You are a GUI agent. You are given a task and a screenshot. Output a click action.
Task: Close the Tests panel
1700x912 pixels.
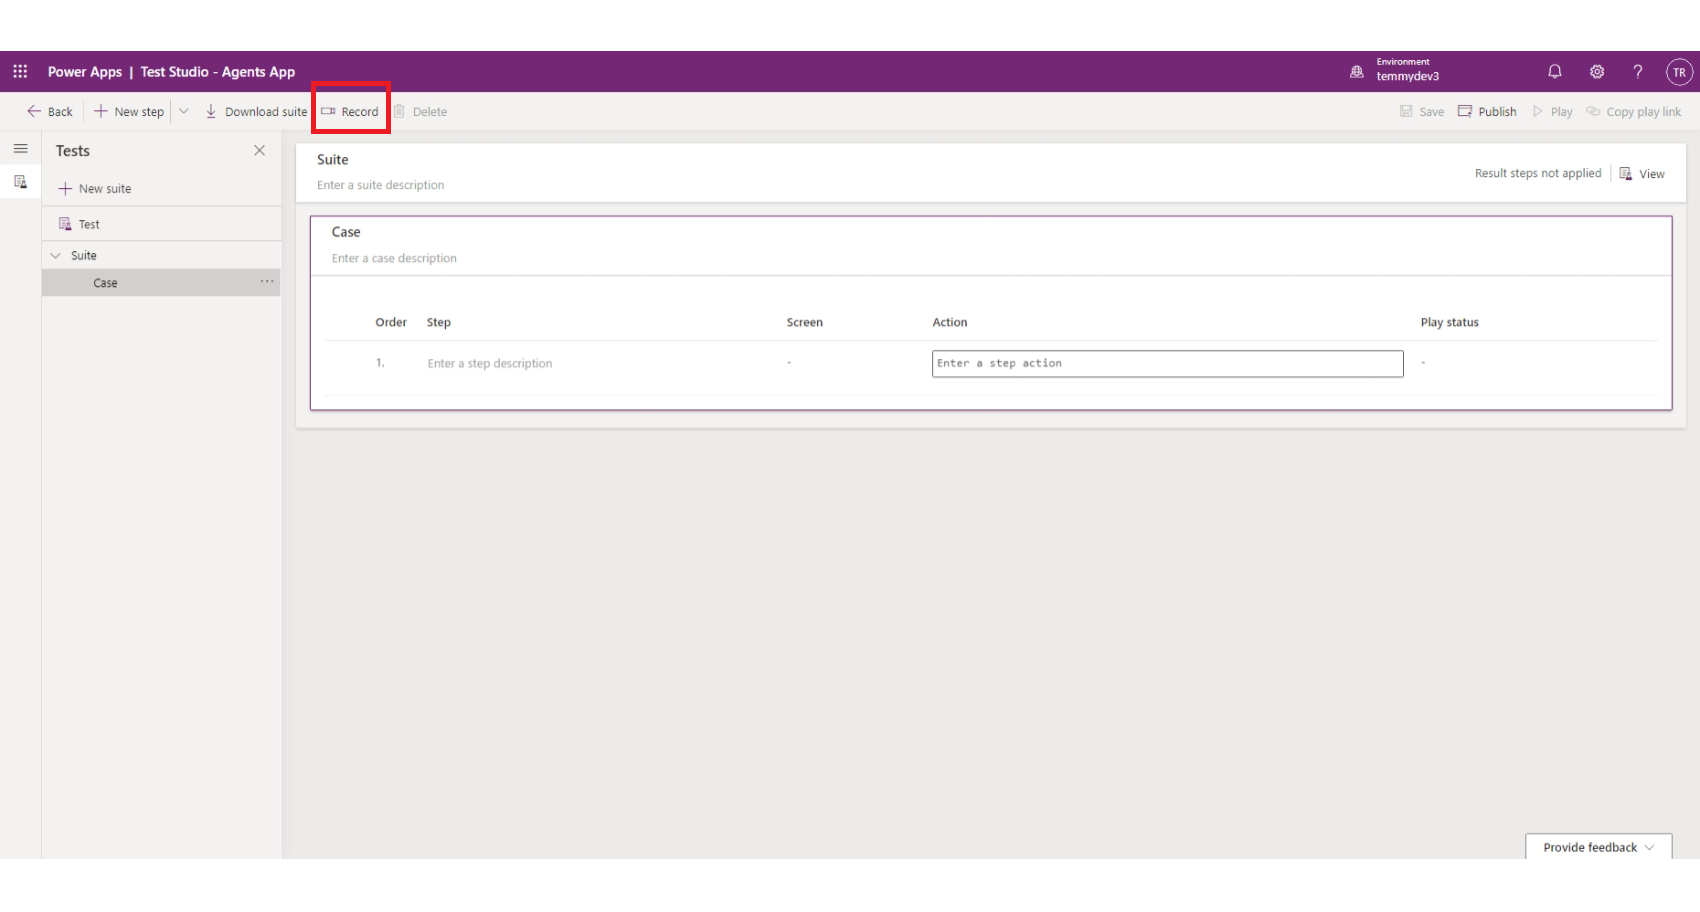[x=260, y=150]
